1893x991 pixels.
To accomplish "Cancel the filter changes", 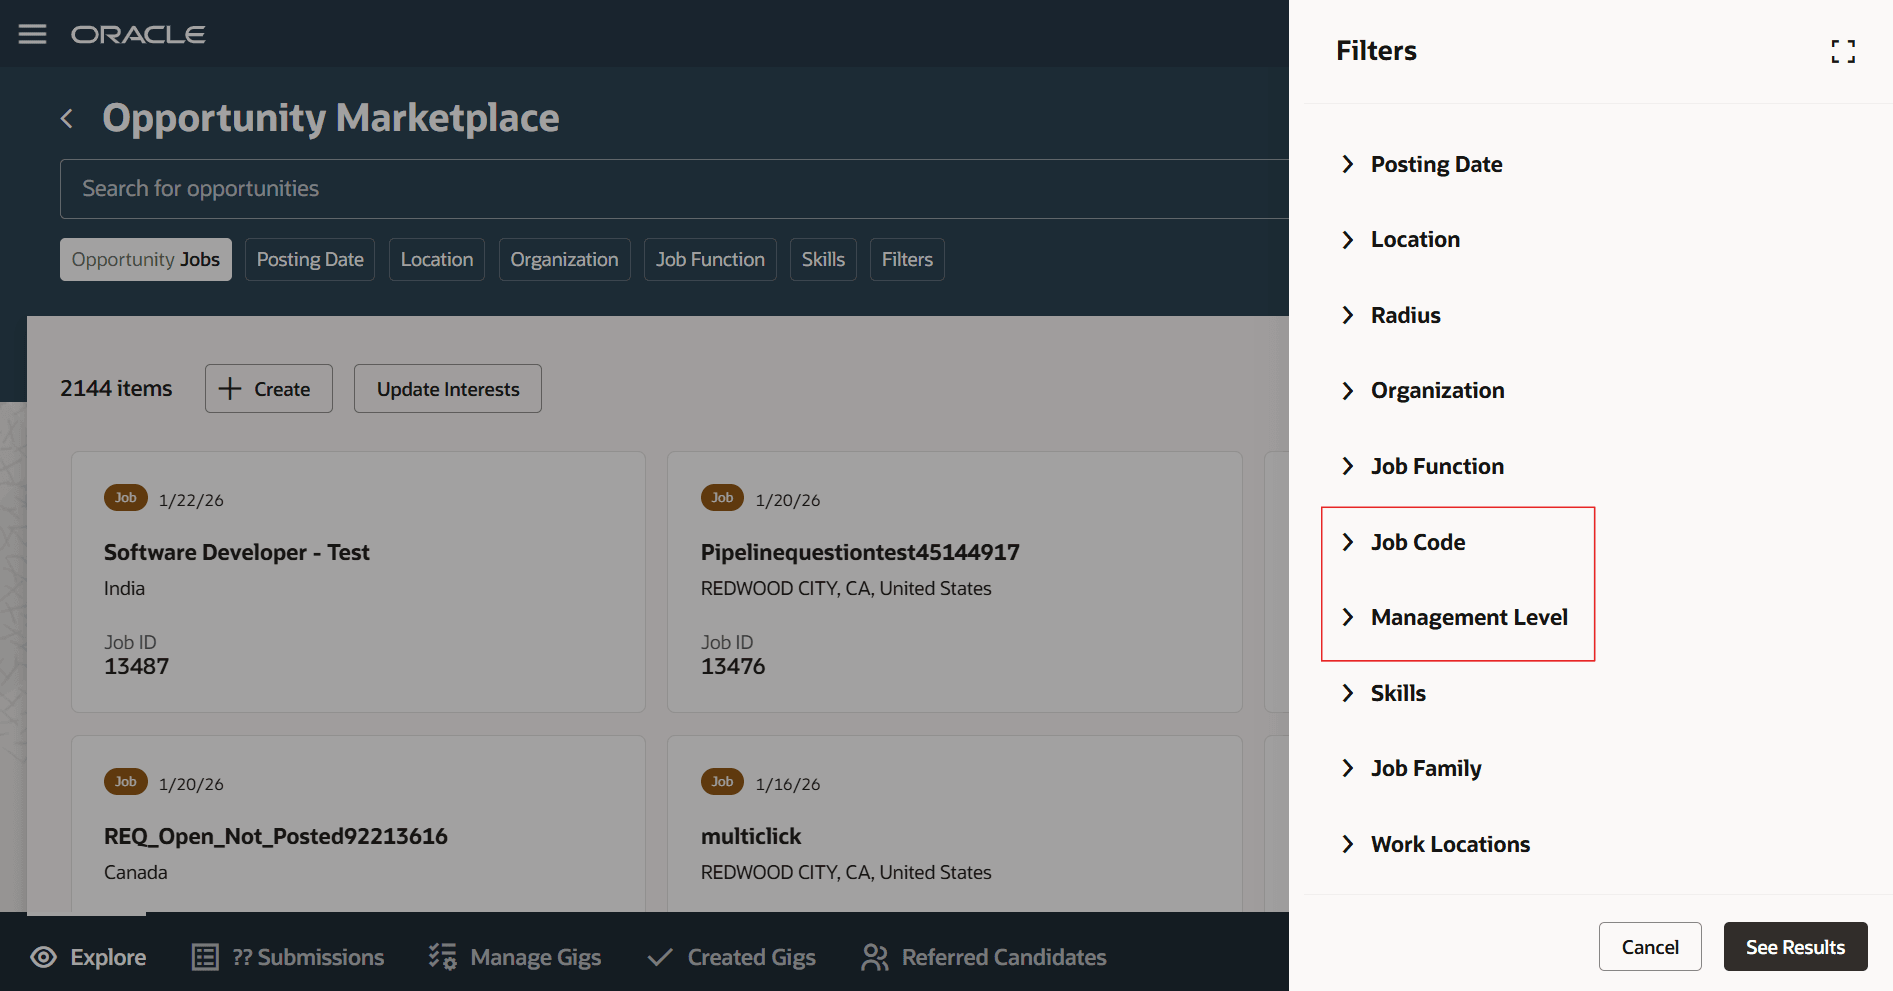I will [x=1649, y=946].
